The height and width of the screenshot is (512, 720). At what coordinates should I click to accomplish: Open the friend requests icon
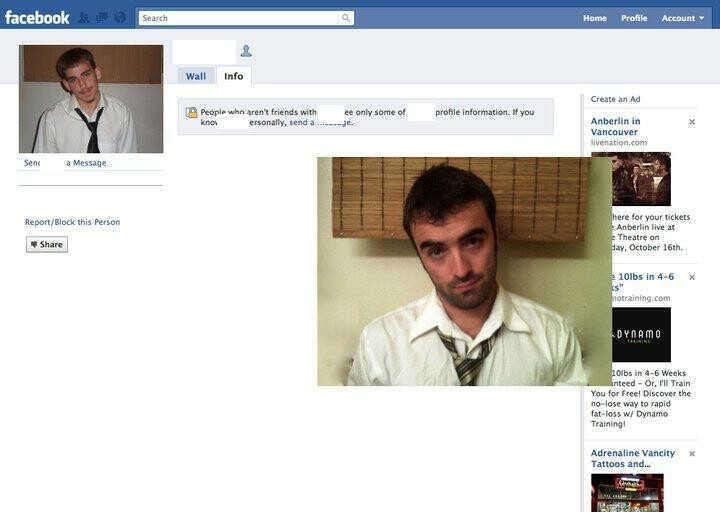click(x=84, y=18)
